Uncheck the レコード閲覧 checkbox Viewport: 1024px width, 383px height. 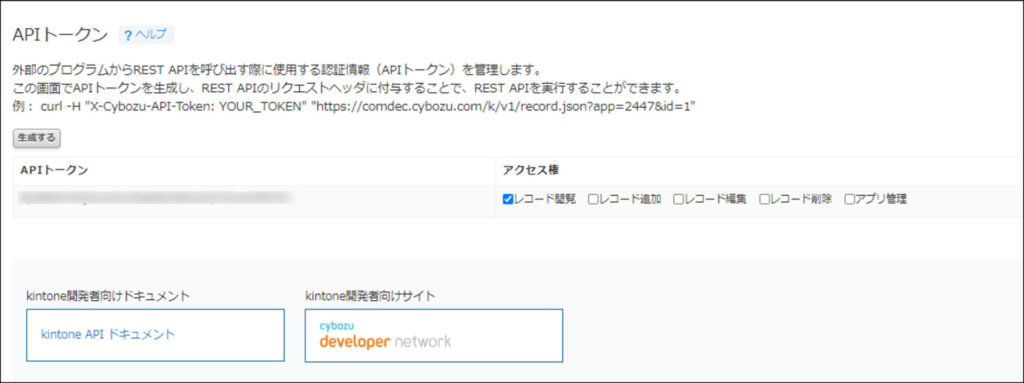pyautogui.click(x=507, y=199)
